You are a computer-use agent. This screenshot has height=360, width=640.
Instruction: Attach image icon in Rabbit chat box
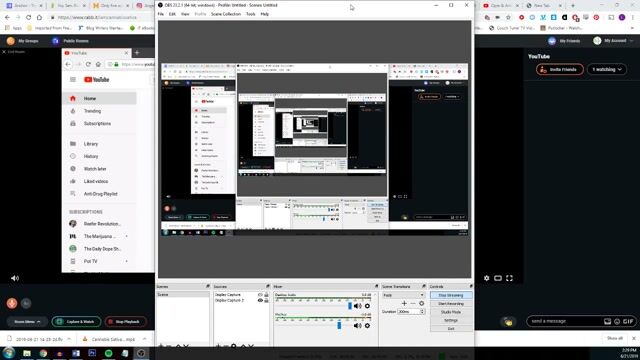coord(607,321)
